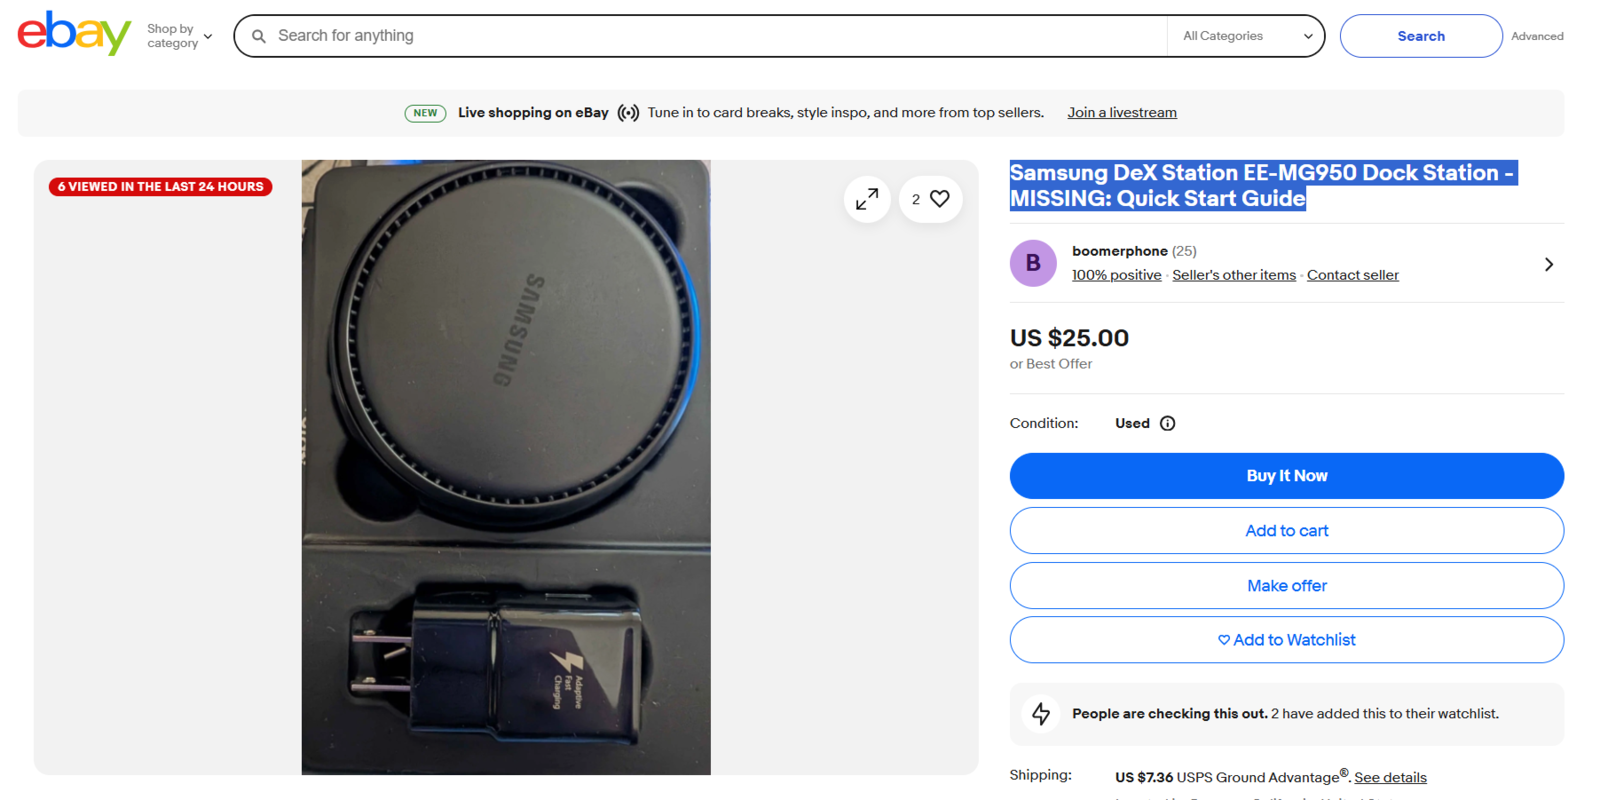Click the right arrow beside seller details
The image size is (1600, 800).
tap(1548, 263)
